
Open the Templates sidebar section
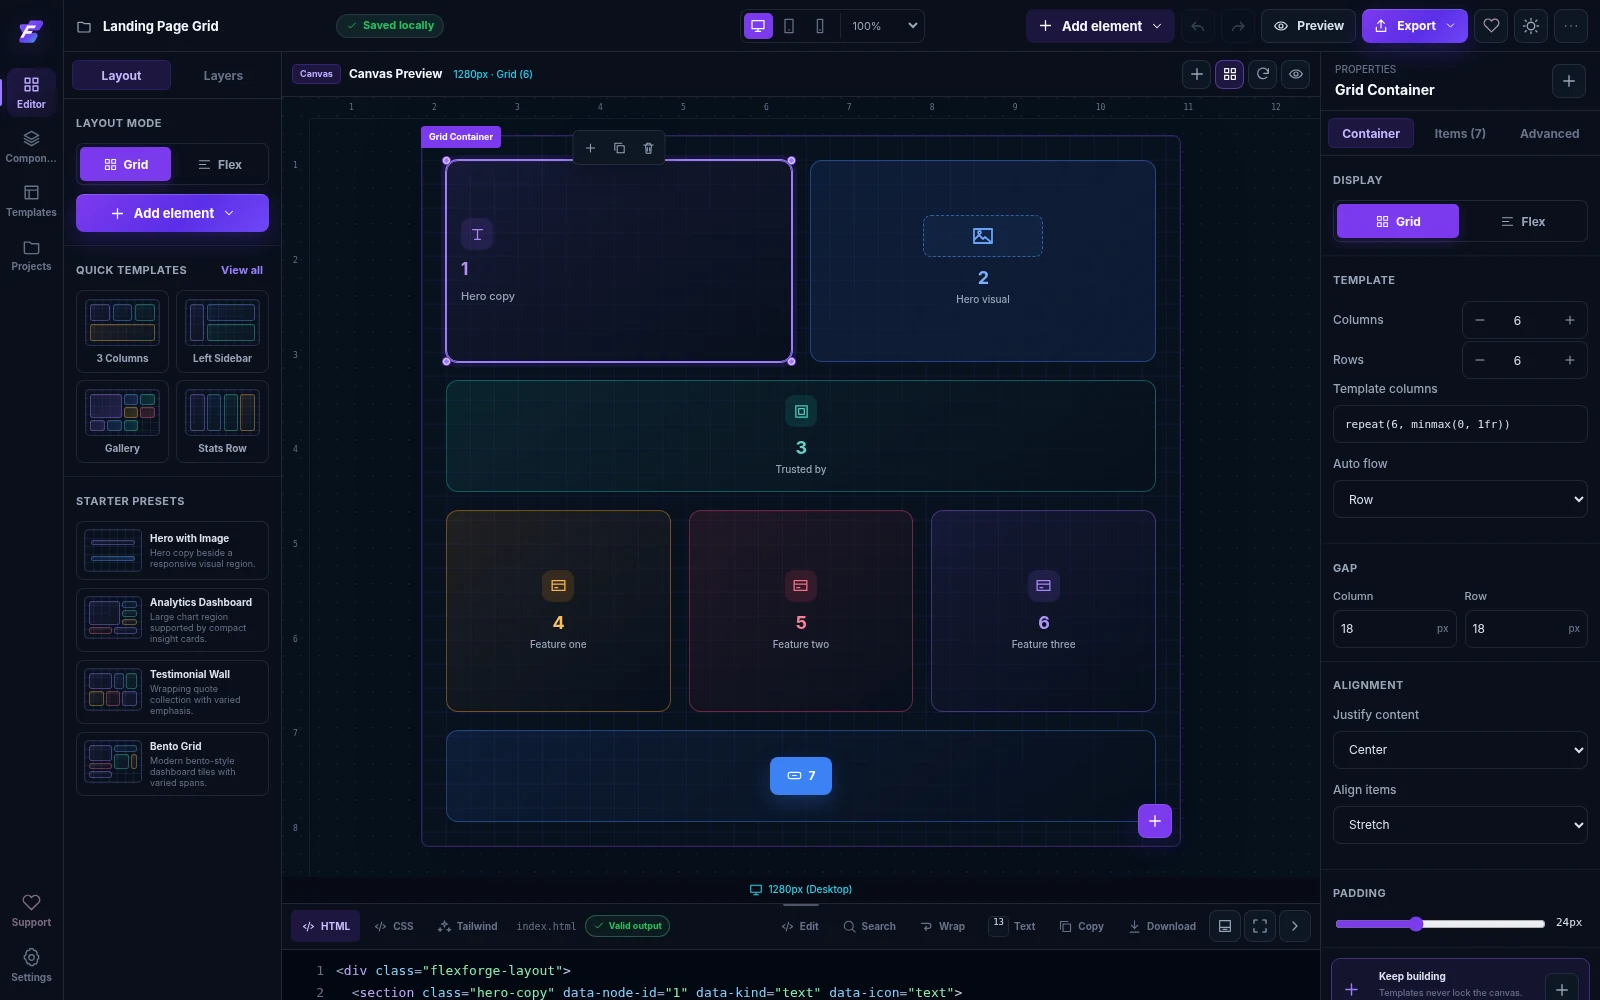tap(31, 200)
